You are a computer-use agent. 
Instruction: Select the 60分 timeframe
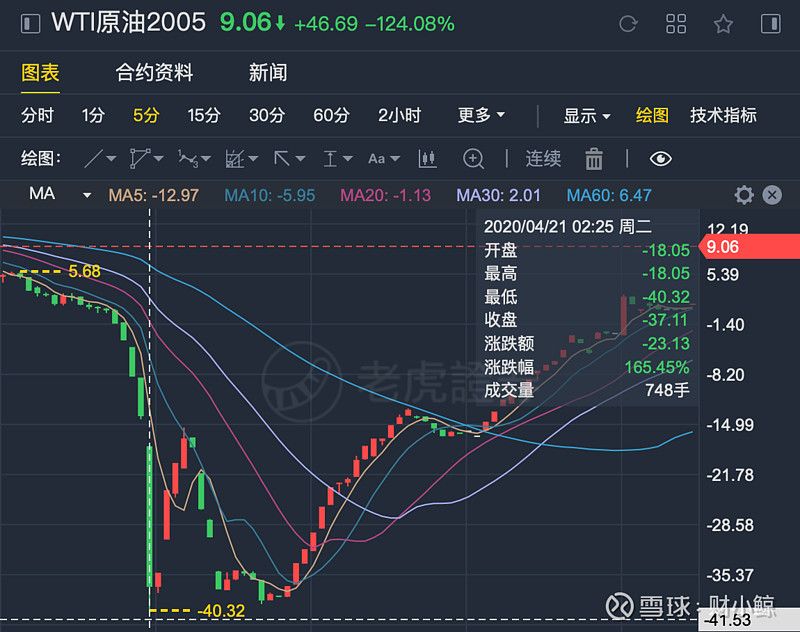click(x=331, y=115)
